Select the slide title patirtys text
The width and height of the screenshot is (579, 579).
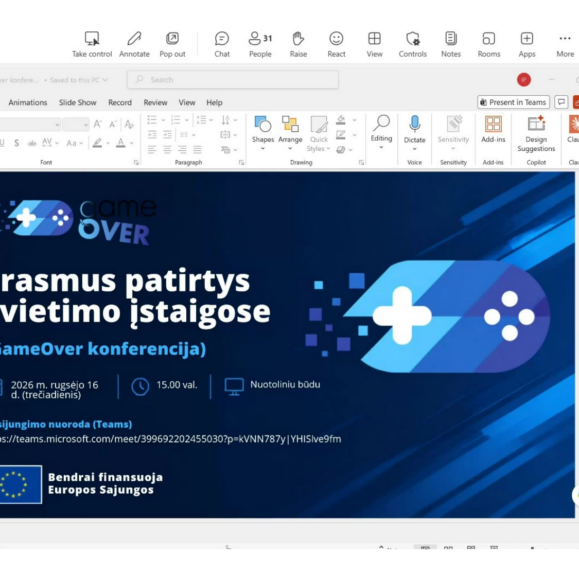(x=187, y=281)
